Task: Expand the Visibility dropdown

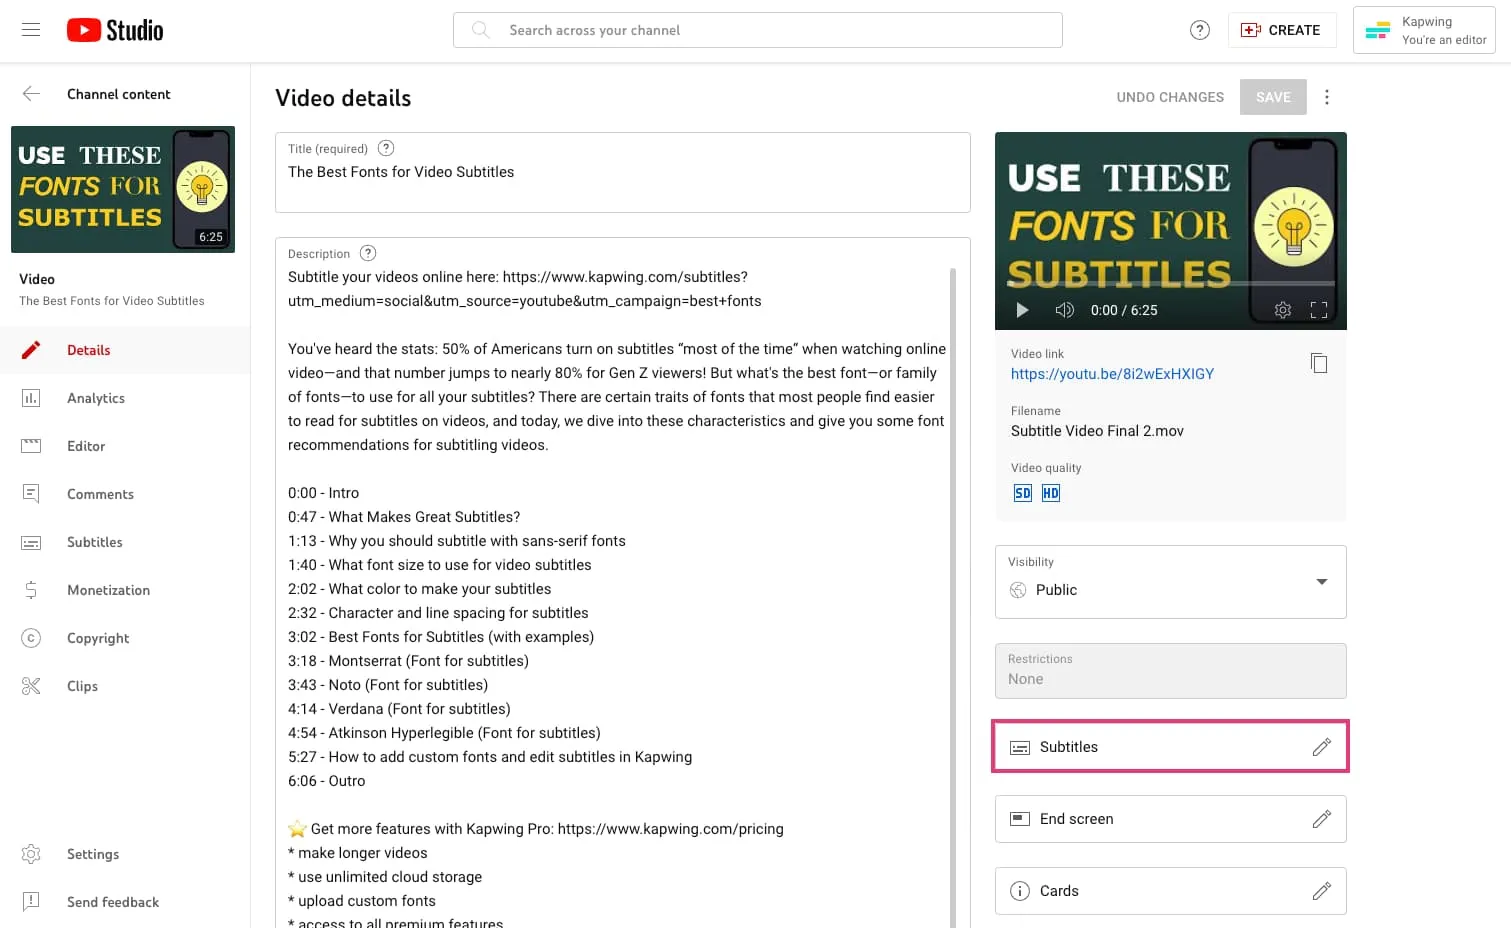Action: pos(1171,582)
